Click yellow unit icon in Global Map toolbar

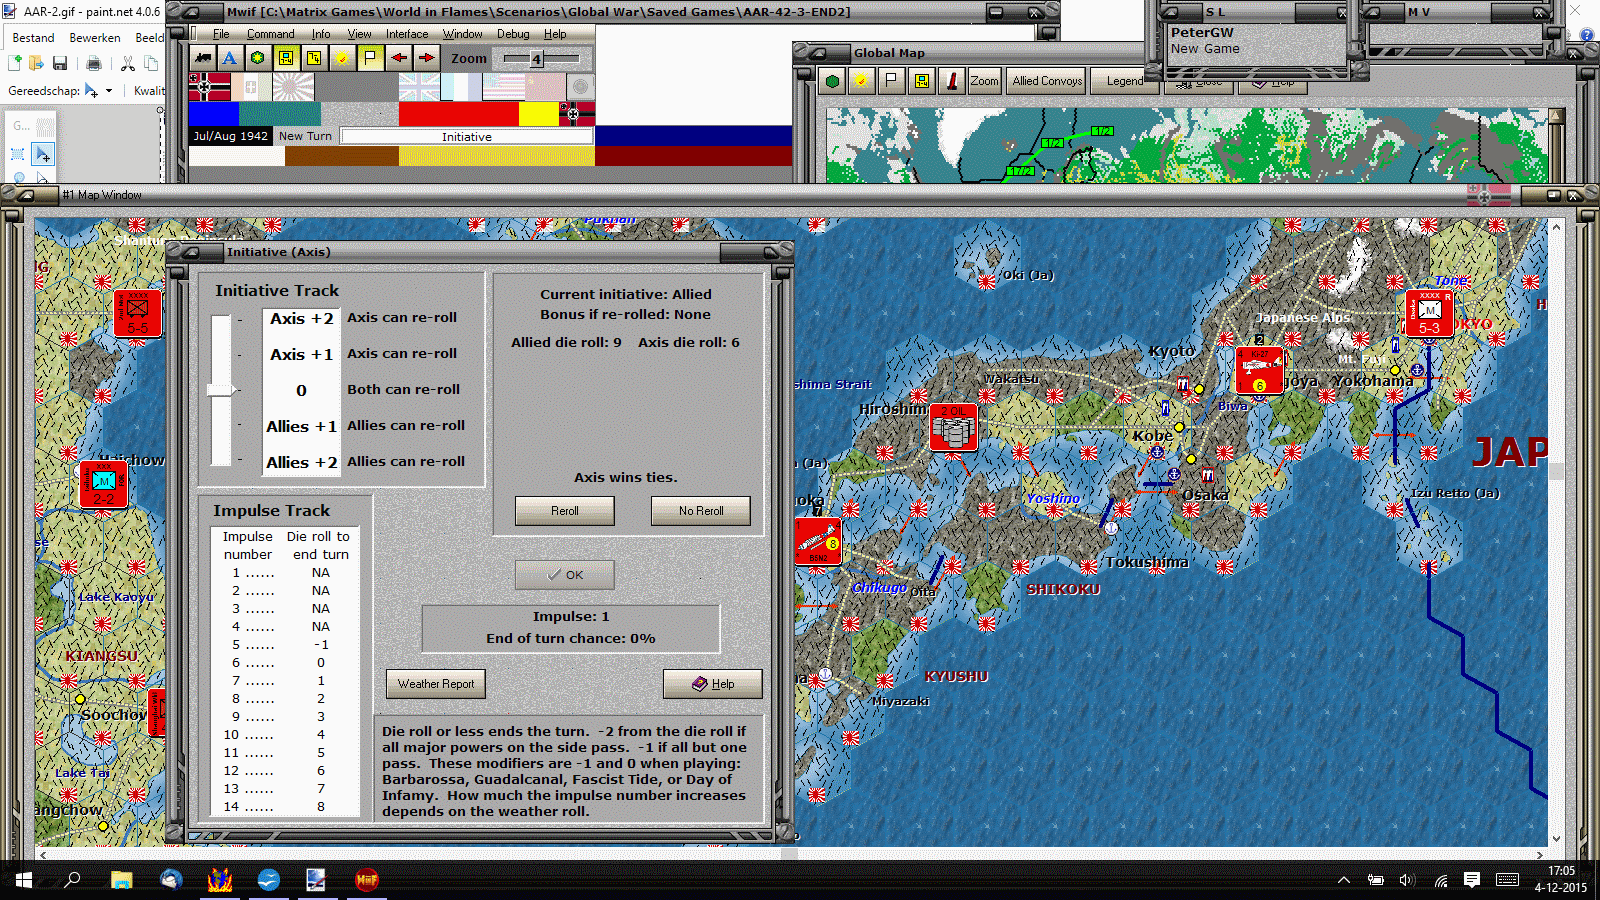[x=921, y=81]
